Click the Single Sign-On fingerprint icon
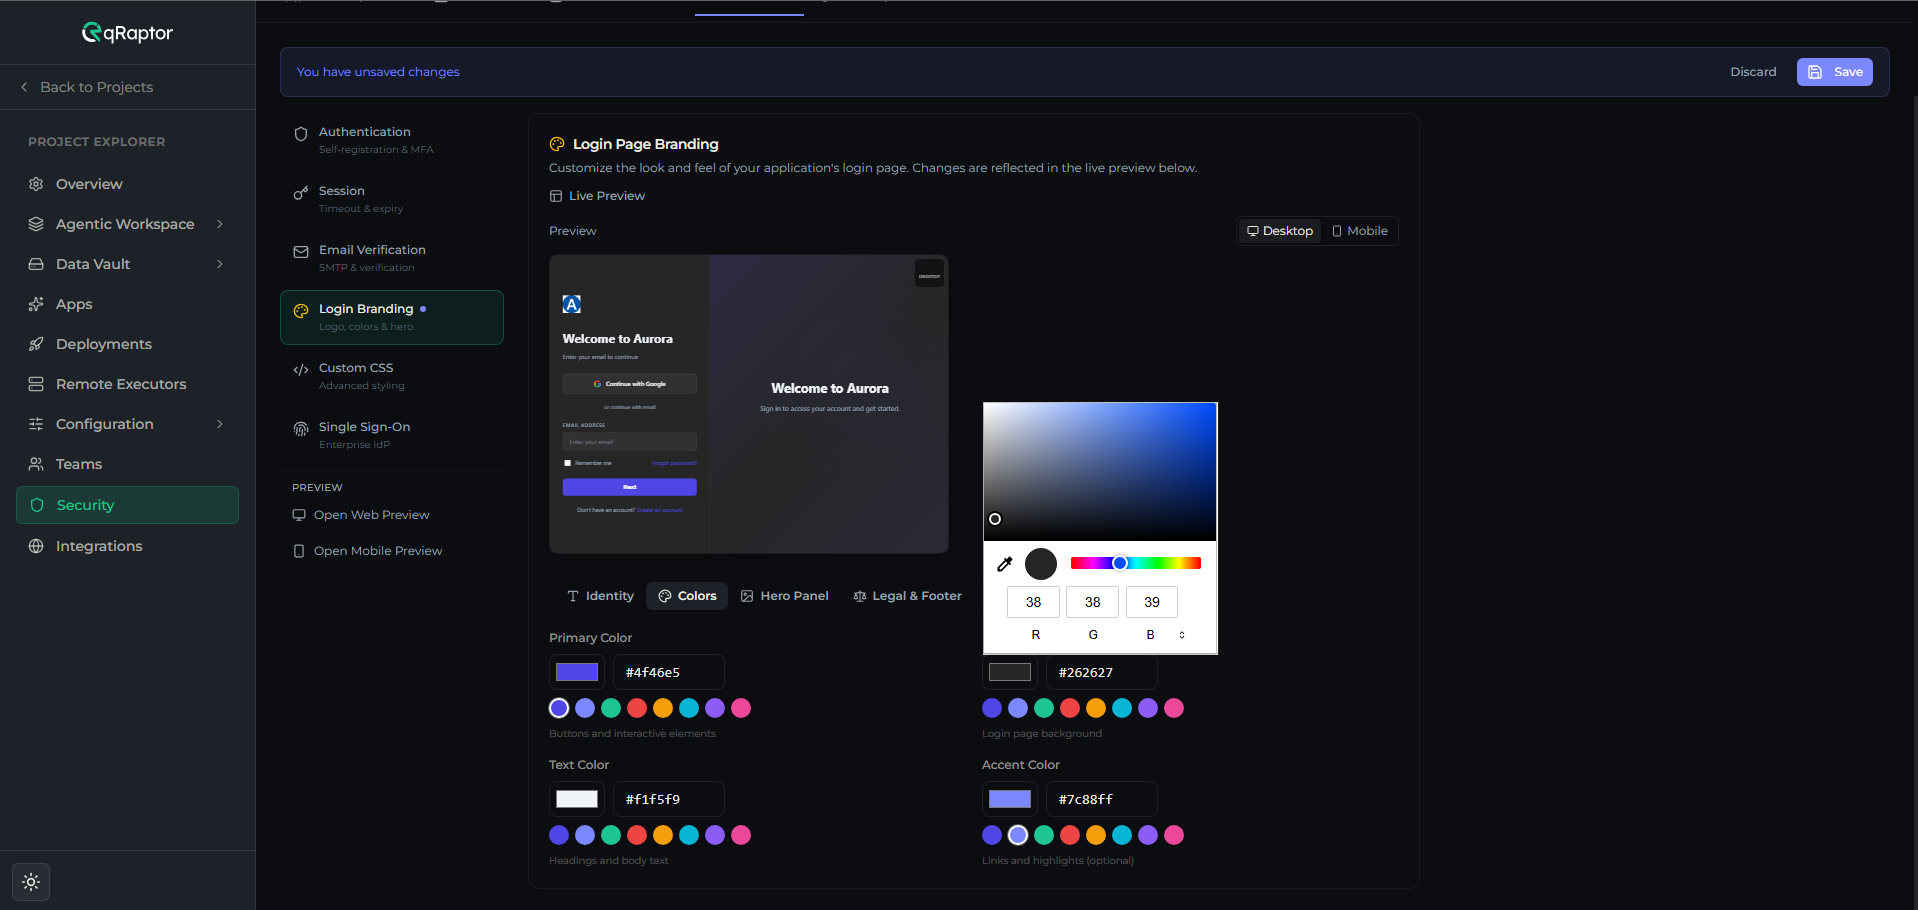This screenshot has height=910, width=1918. click(301, 429)
